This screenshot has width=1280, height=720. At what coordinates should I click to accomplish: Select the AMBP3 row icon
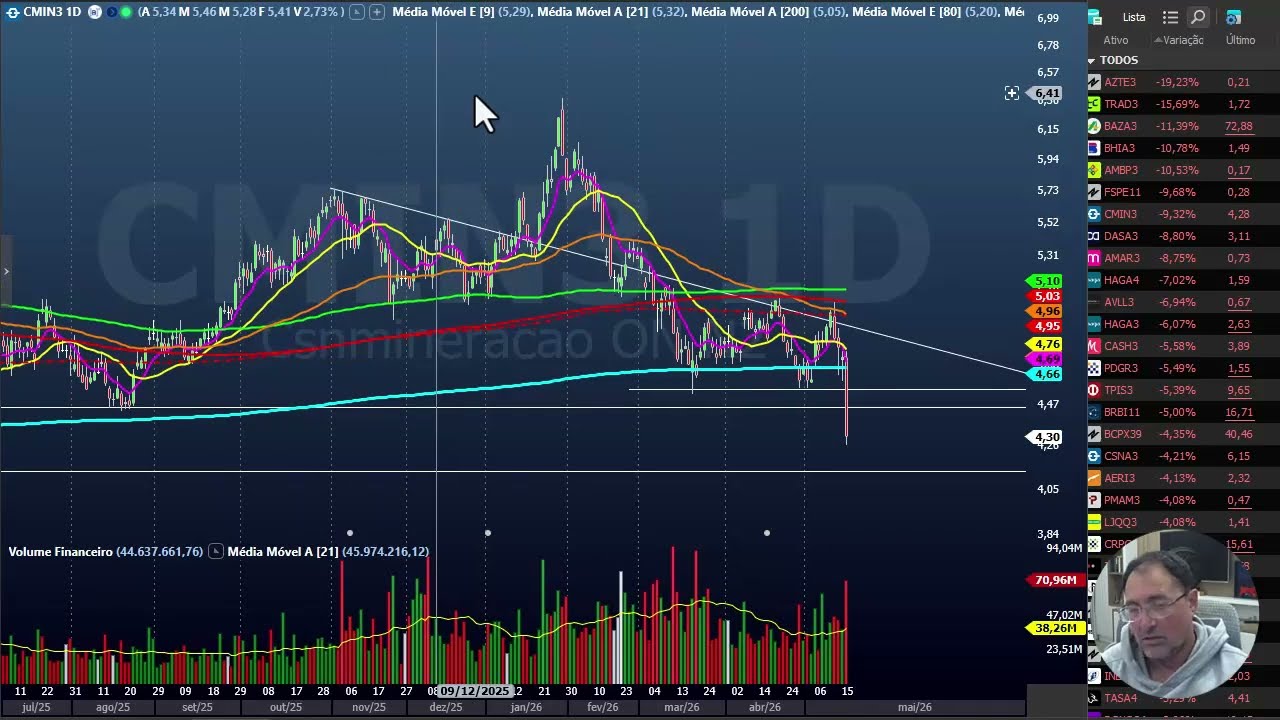point(1094,170)
